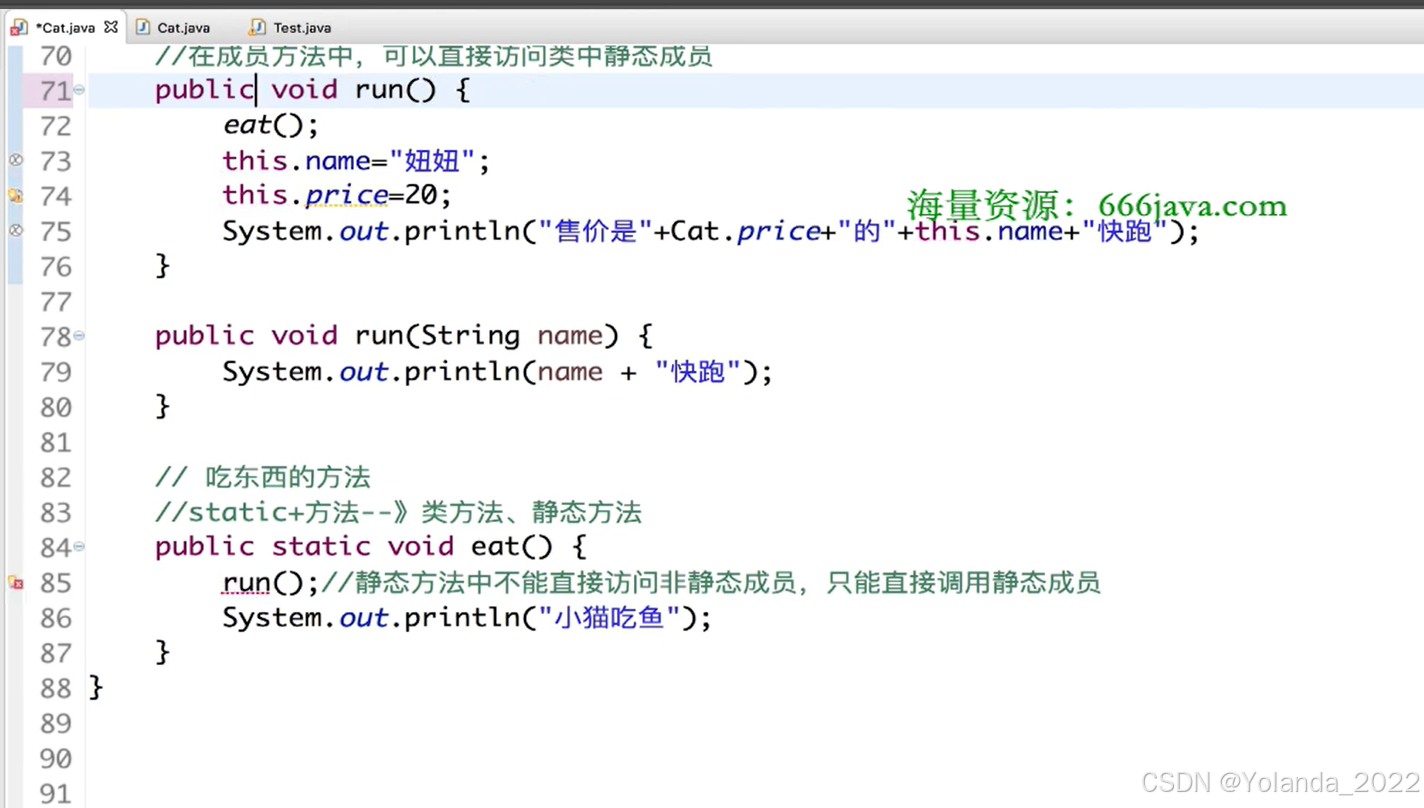Open the quick-fix warning marker at line 74

click(x=15, y=196)
